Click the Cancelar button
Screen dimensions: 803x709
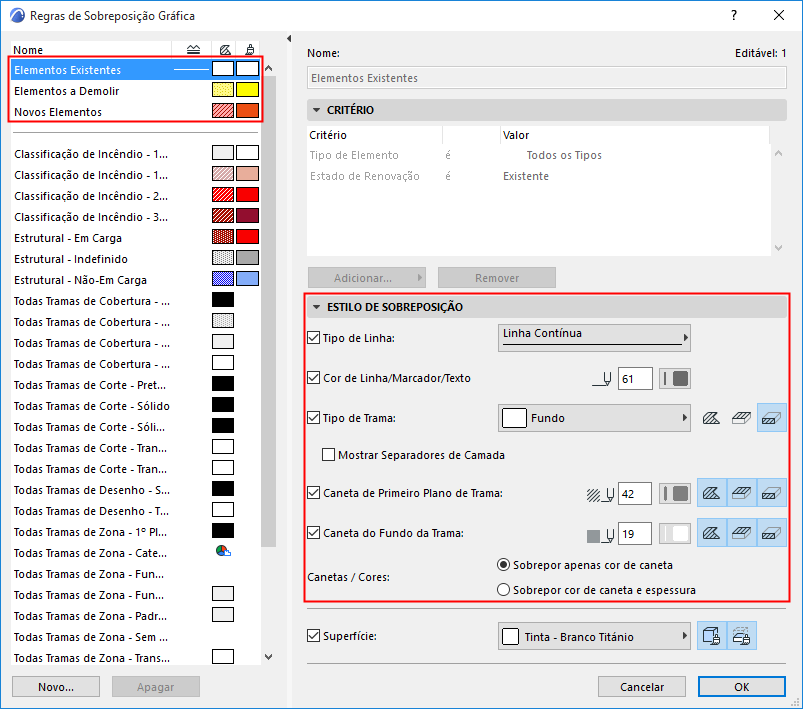pos(642,686)
